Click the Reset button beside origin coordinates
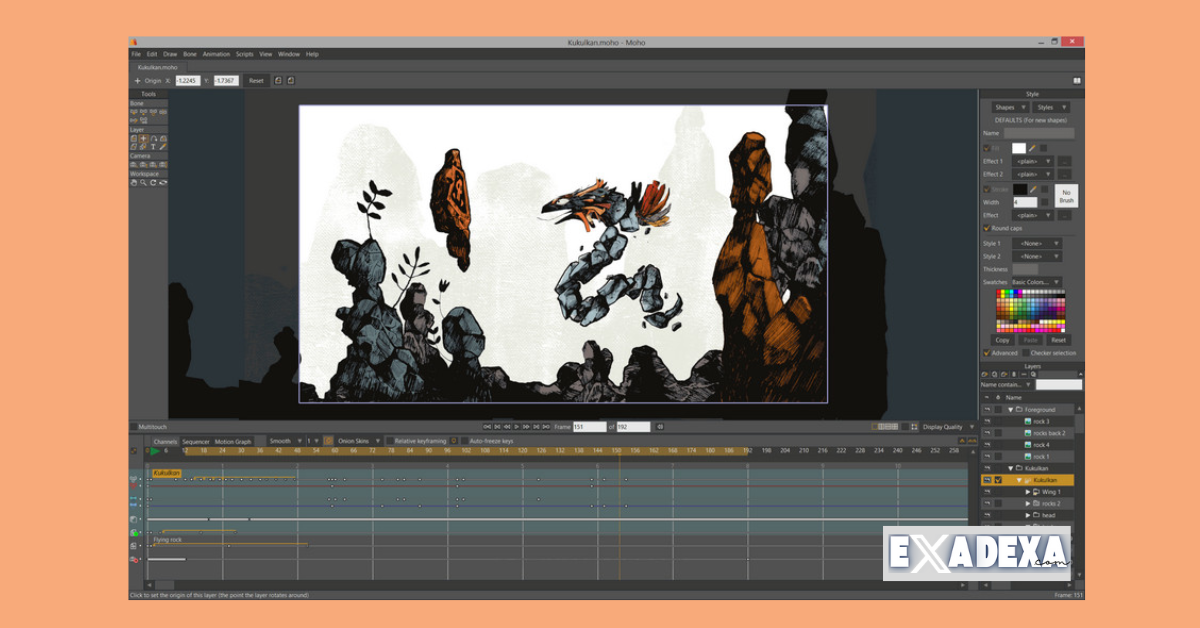Viewport: 1200px width, 628px height. tap(255, 80)
